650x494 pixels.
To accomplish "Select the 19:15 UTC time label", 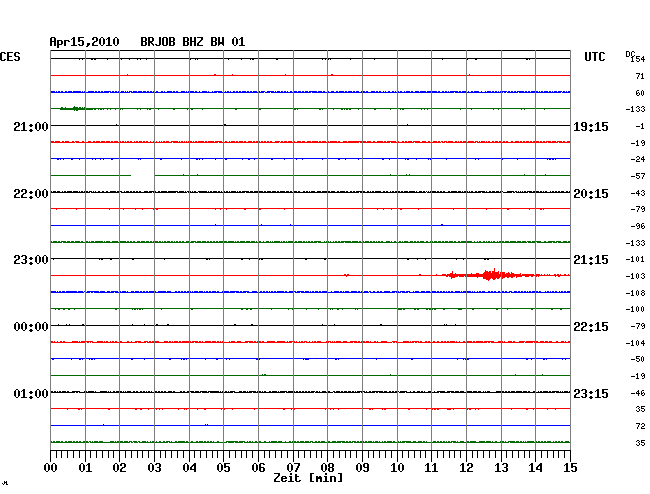I will coord(591,126).
